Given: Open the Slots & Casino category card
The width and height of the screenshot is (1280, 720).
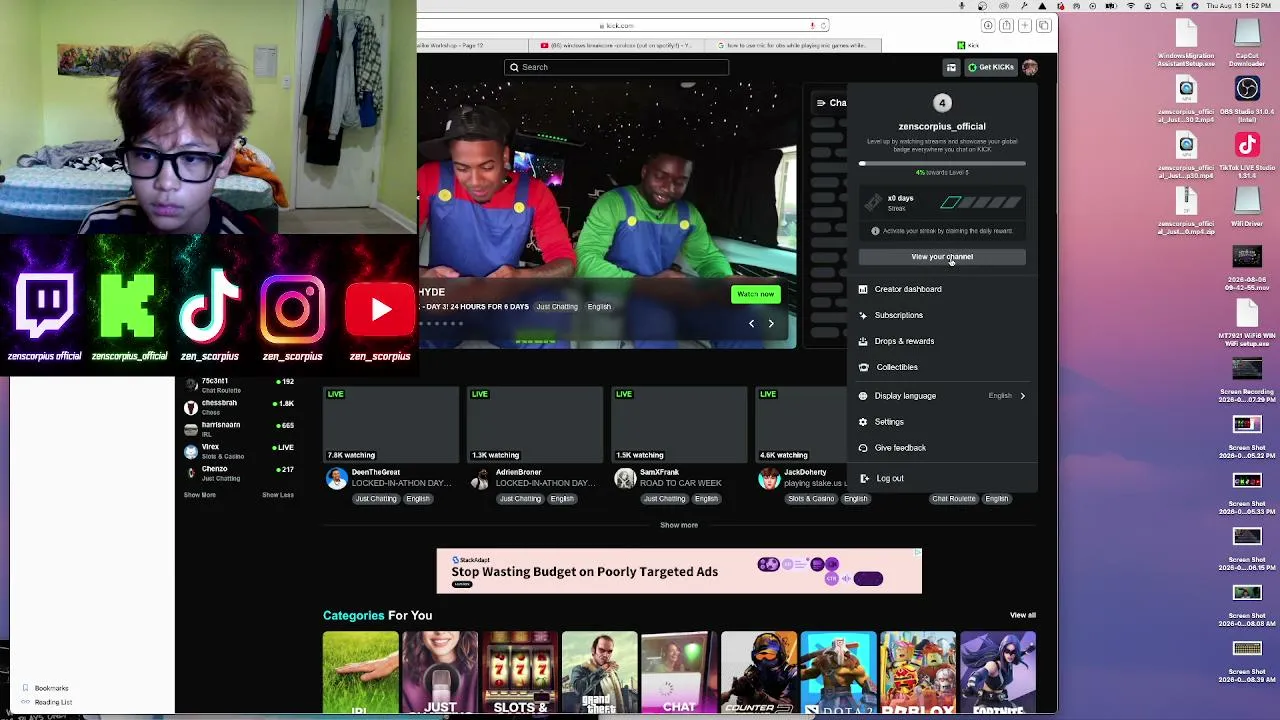Looking at the screenshot, I should coord(520,674).
